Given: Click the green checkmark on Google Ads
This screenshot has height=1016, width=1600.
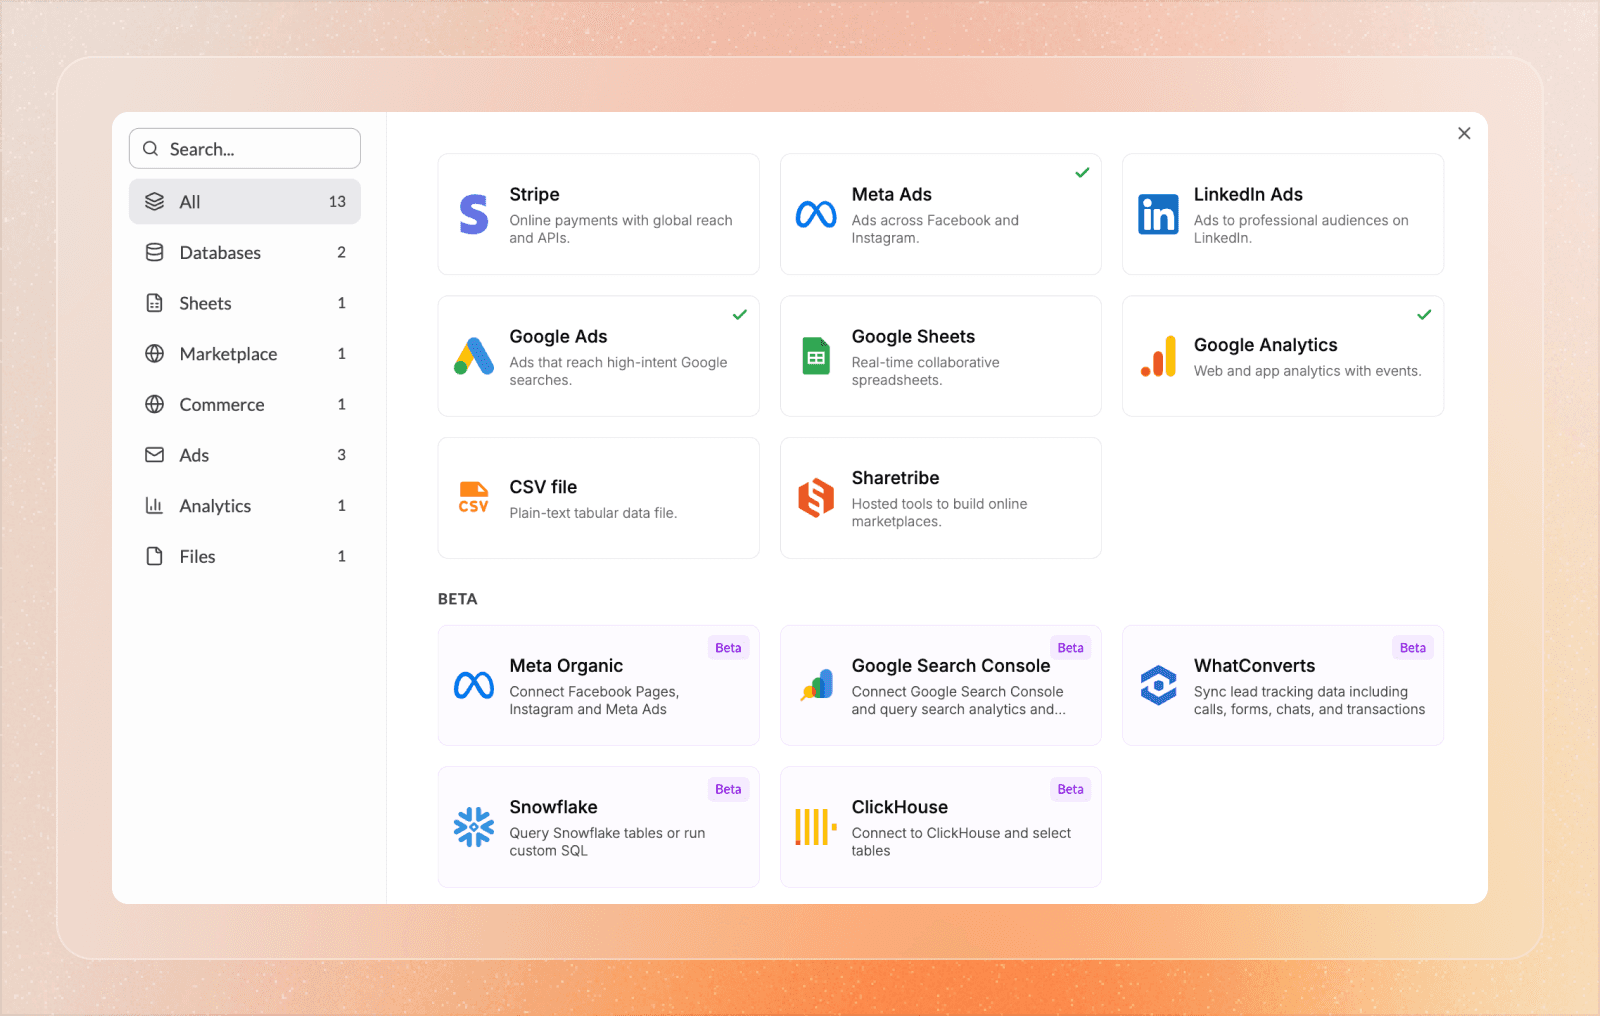Looking at the screenshot, I should 740,315.
